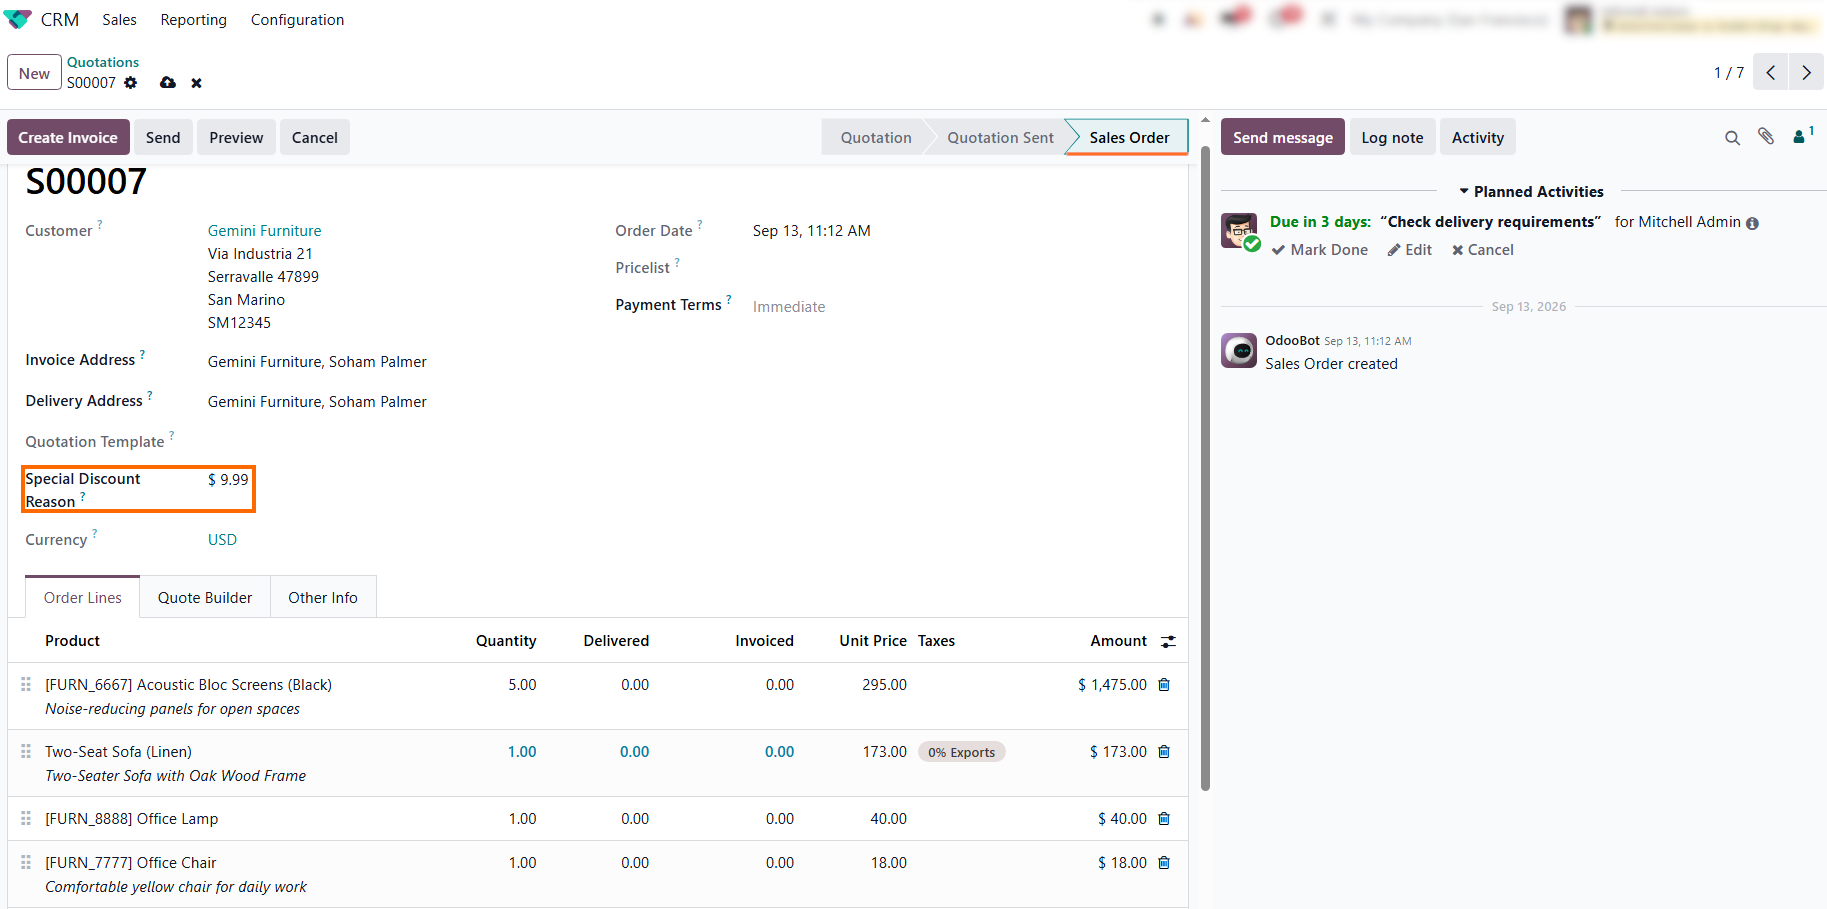Image resolution: width=1827 pixels, height=909 pixels.
Task: Open the Gemini Furniture customer link
Action: (x=265, y=231)
